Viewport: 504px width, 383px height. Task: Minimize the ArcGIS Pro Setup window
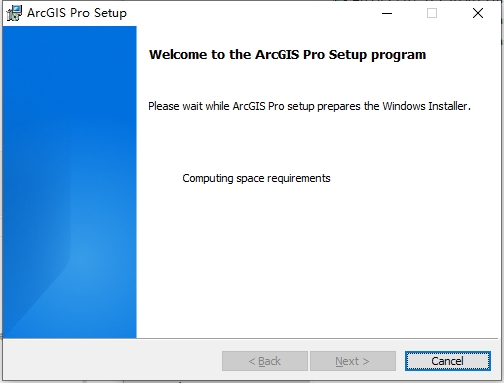(x=387, y=13)
